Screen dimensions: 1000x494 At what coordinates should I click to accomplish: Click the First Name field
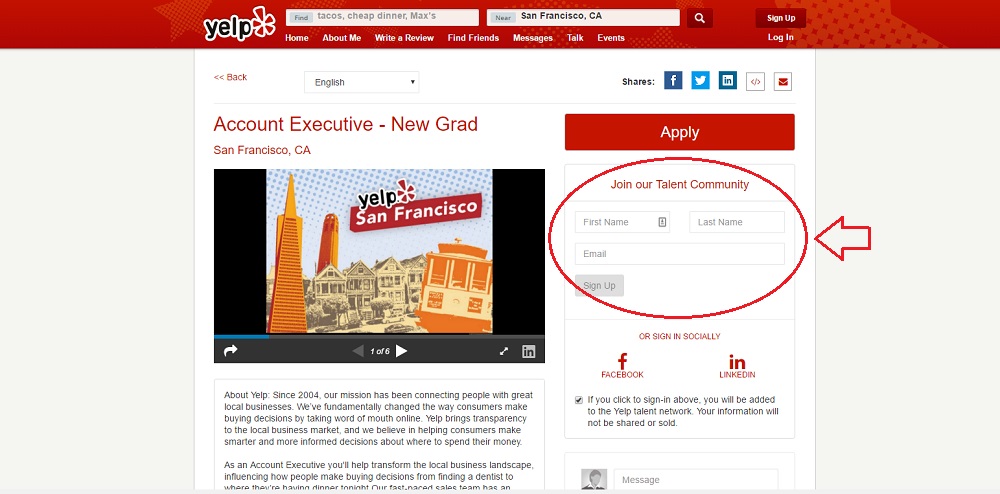pos(622,222)
